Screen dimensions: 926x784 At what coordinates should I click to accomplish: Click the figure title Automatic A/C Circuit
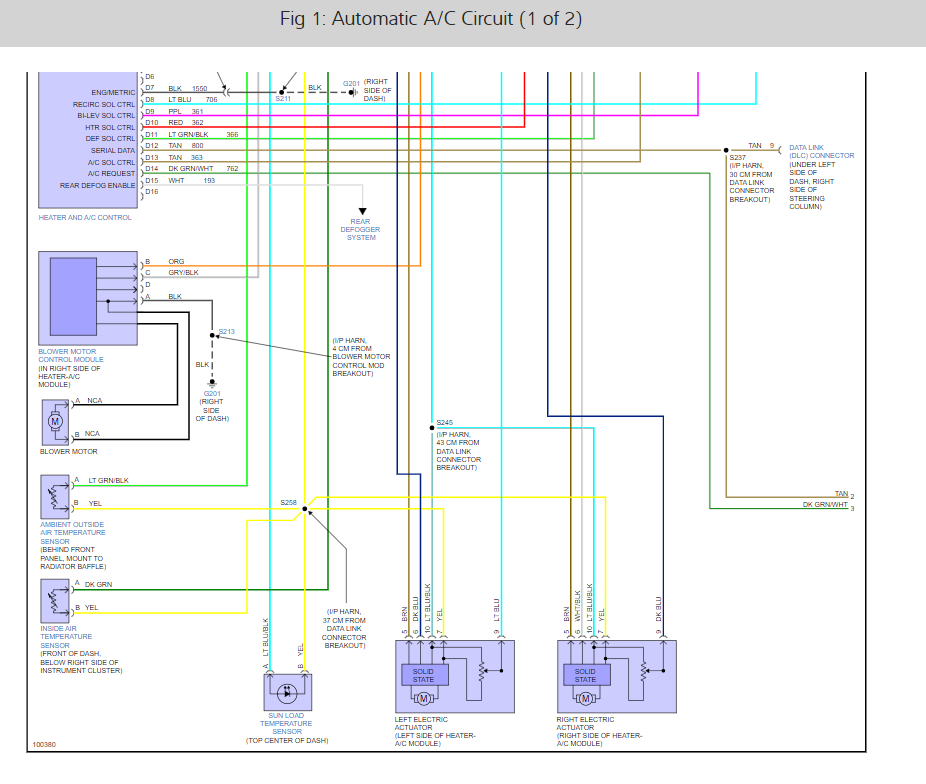[x=431, y=19]
